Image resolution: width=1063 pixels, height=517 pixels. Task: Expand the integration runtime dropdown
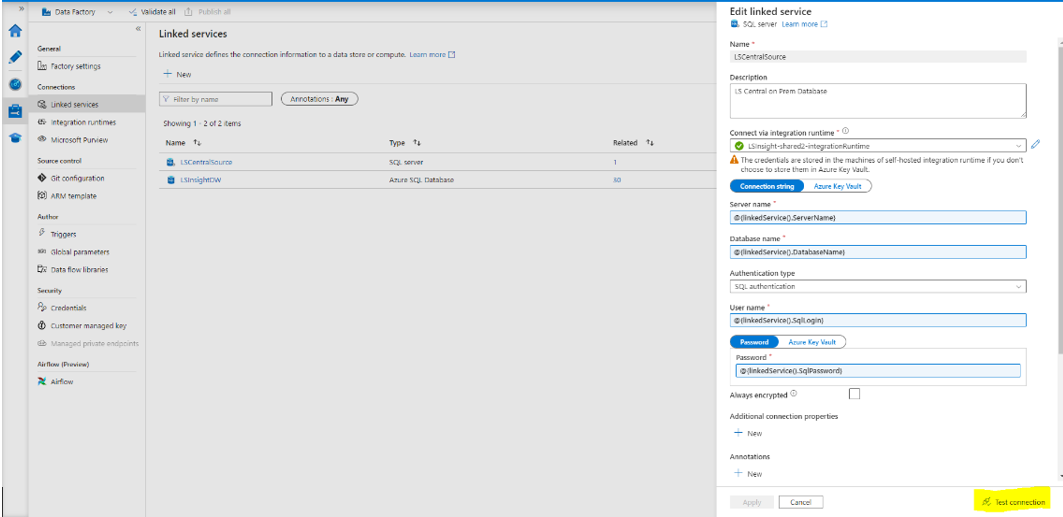click(1019, 145)
